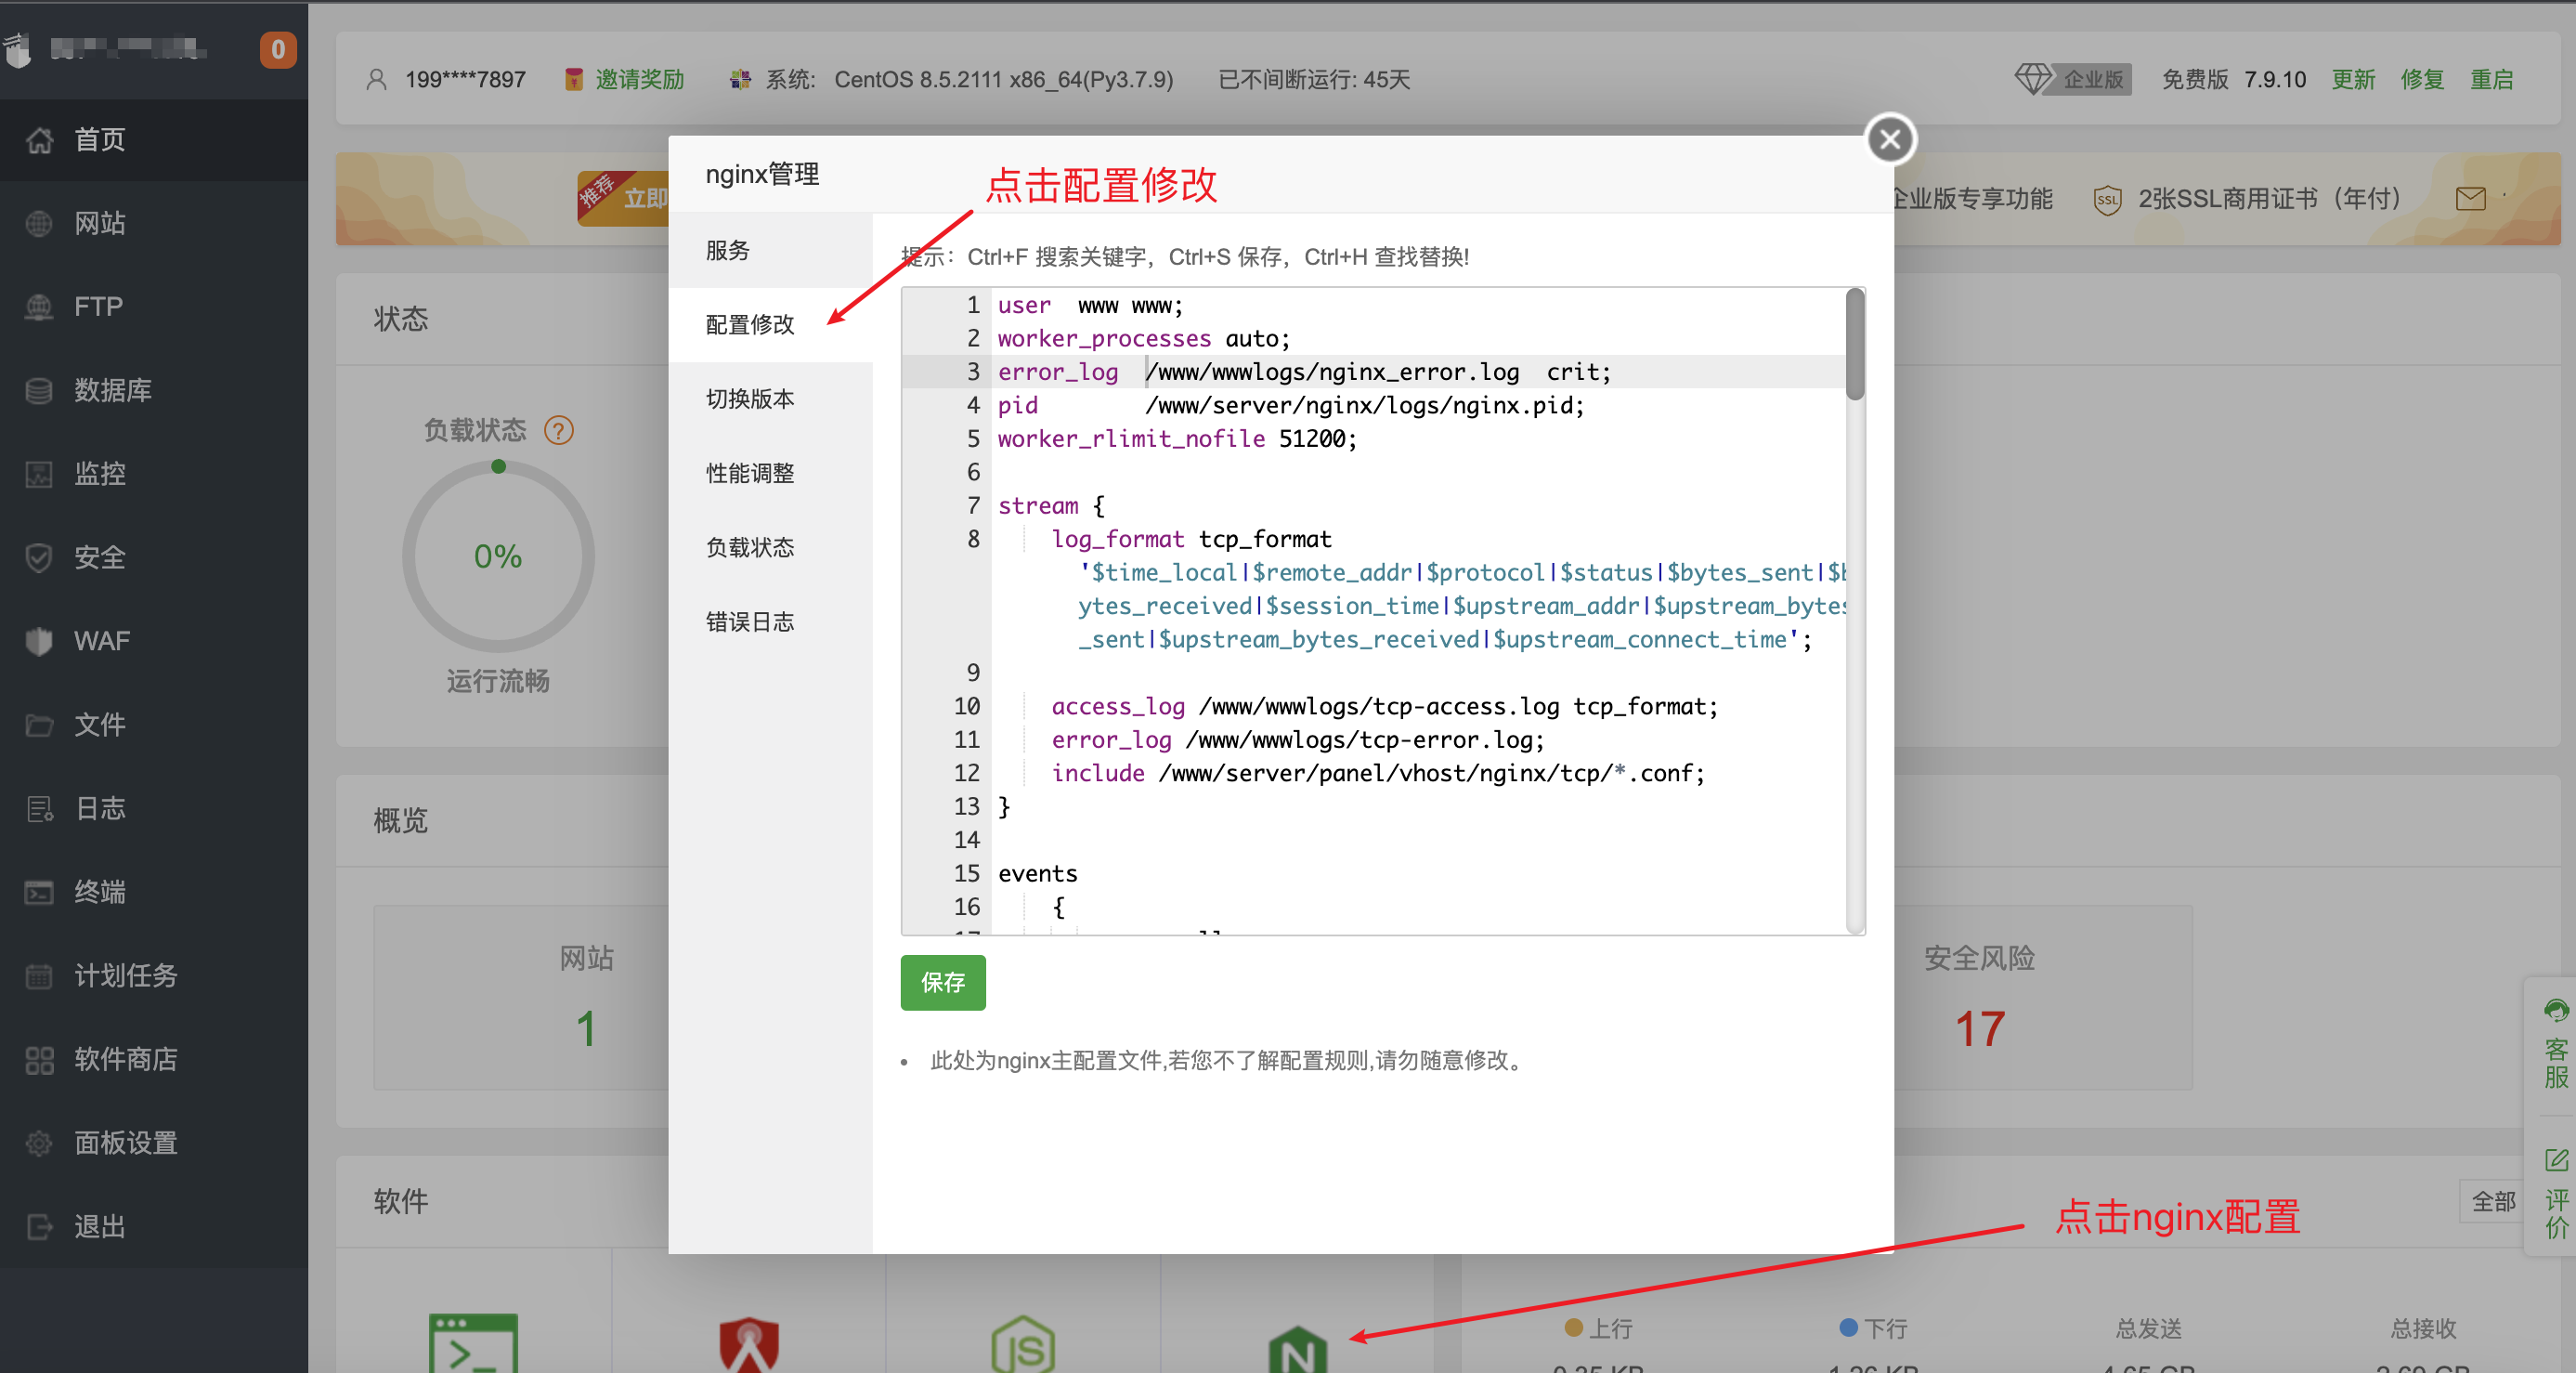Click the 重启 link in header

click(2491, 79)
